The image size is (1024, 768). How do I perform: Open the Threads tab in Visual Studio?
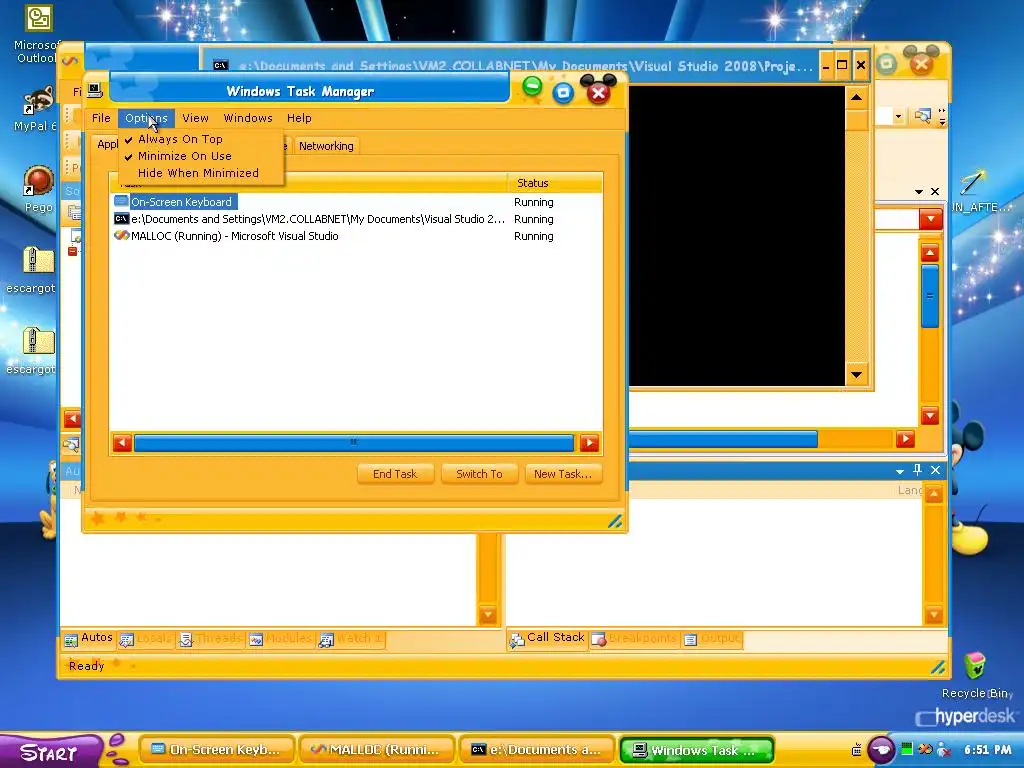point(212,639)
